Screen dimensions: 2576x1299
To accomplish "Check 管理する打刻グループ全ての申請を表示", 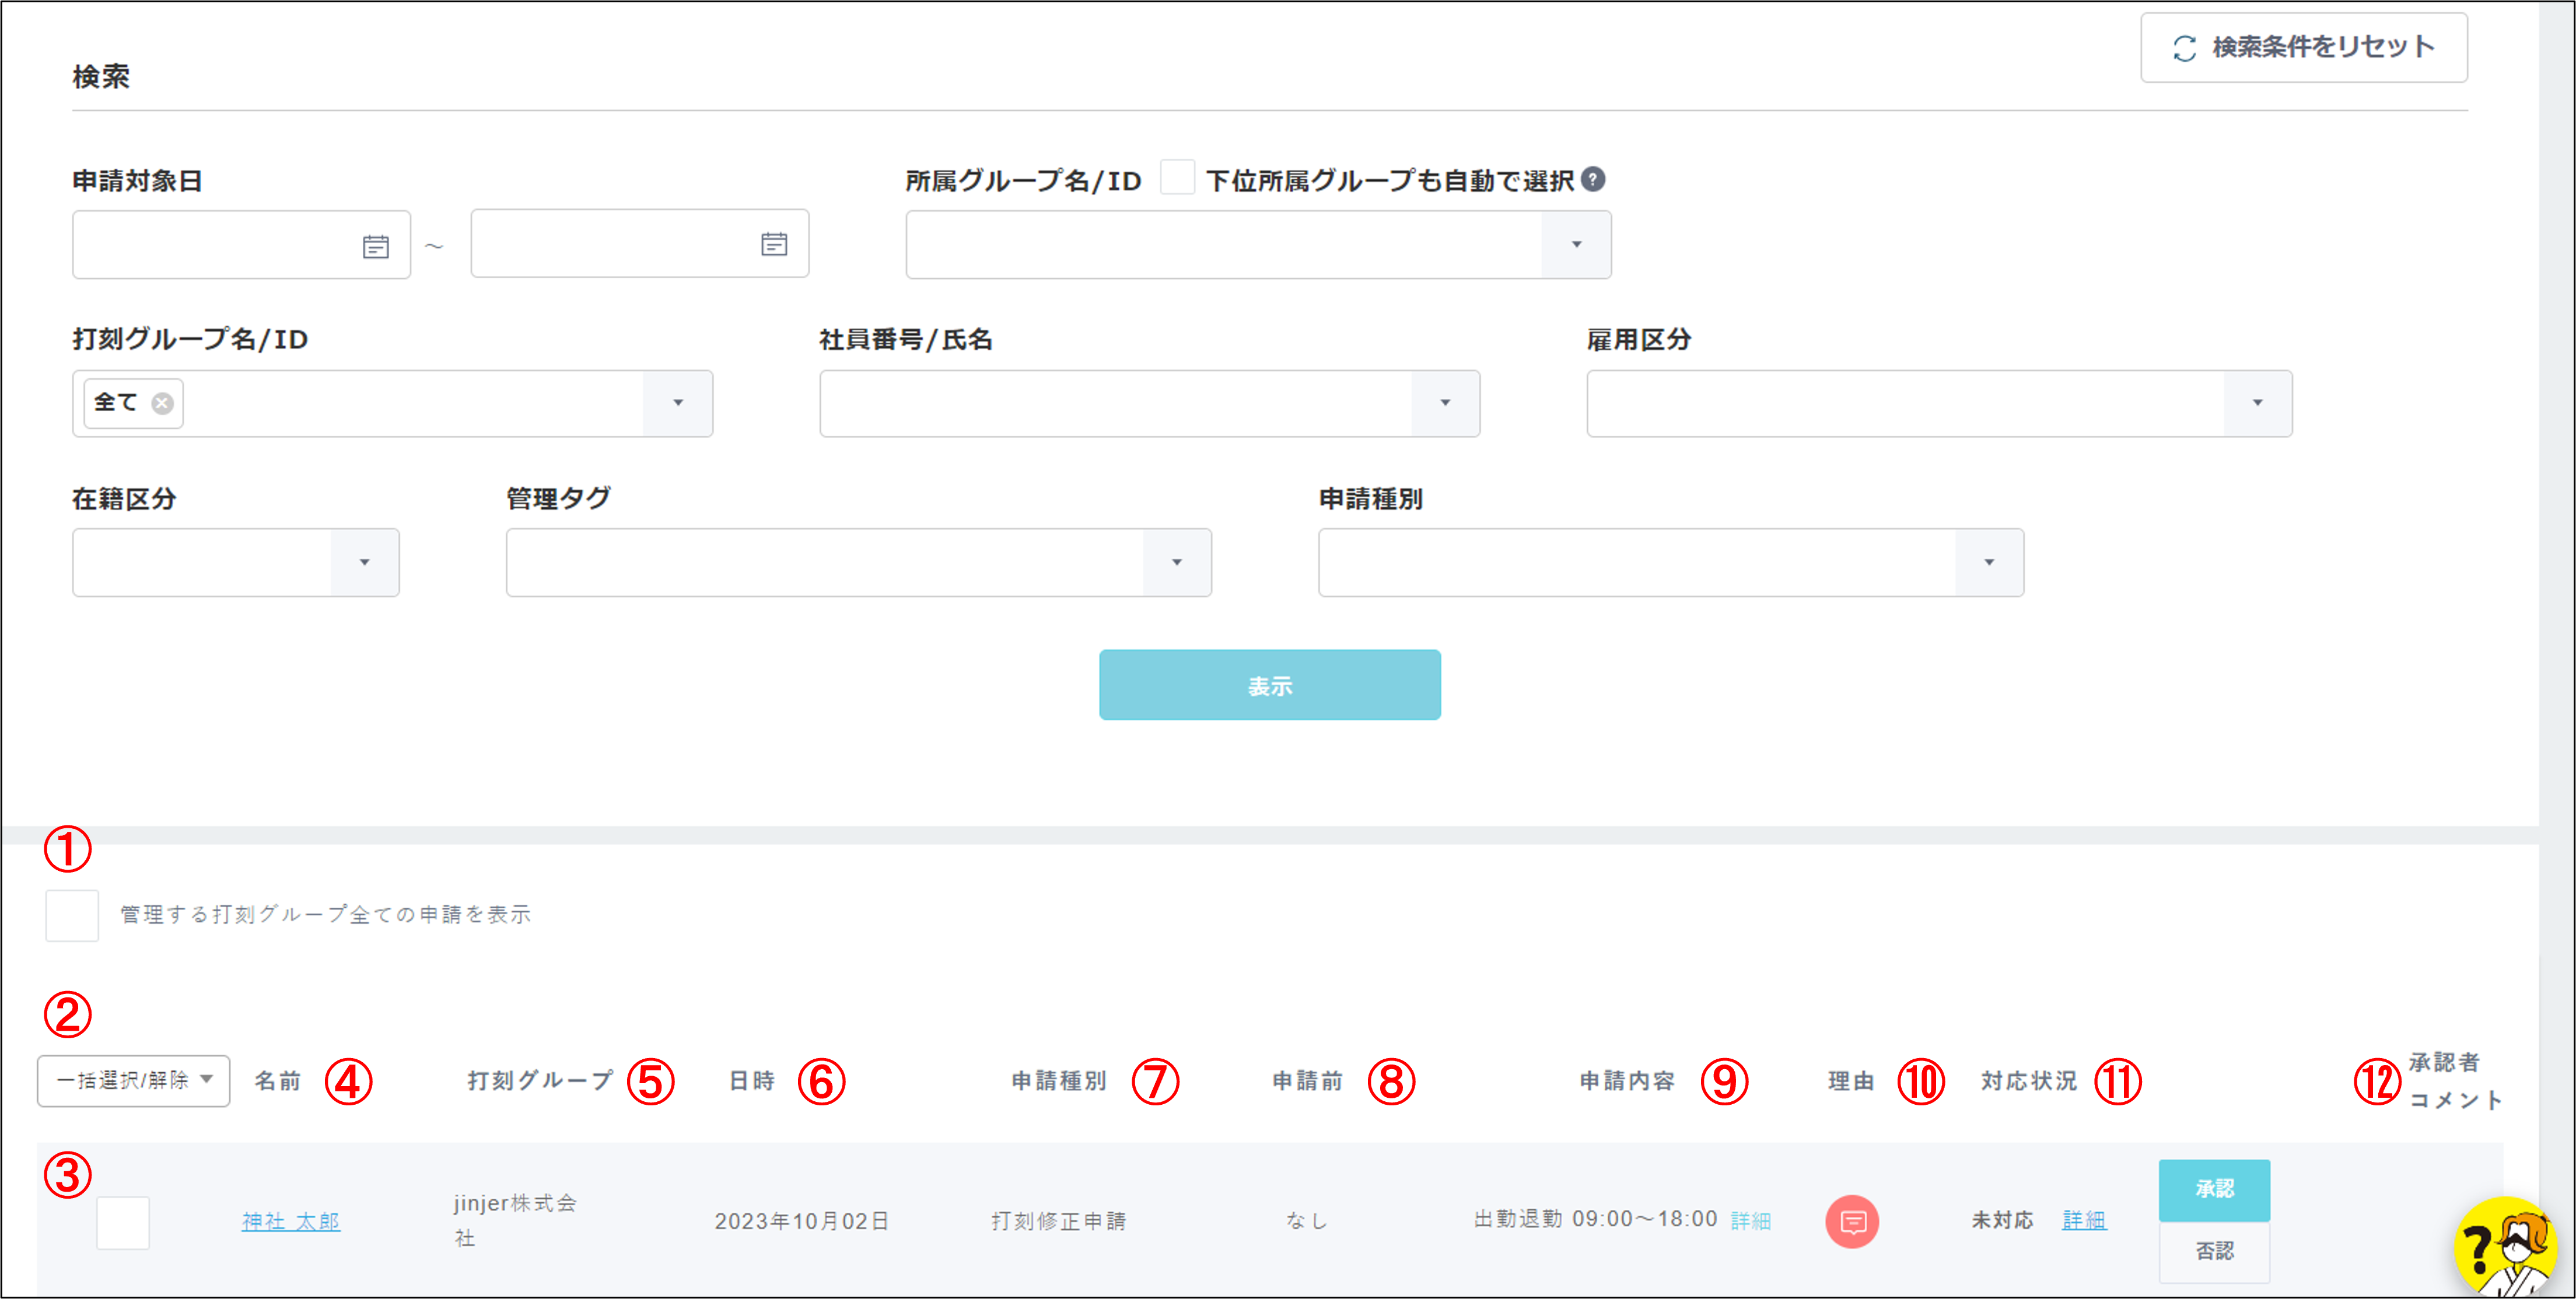I will point(72,915).
